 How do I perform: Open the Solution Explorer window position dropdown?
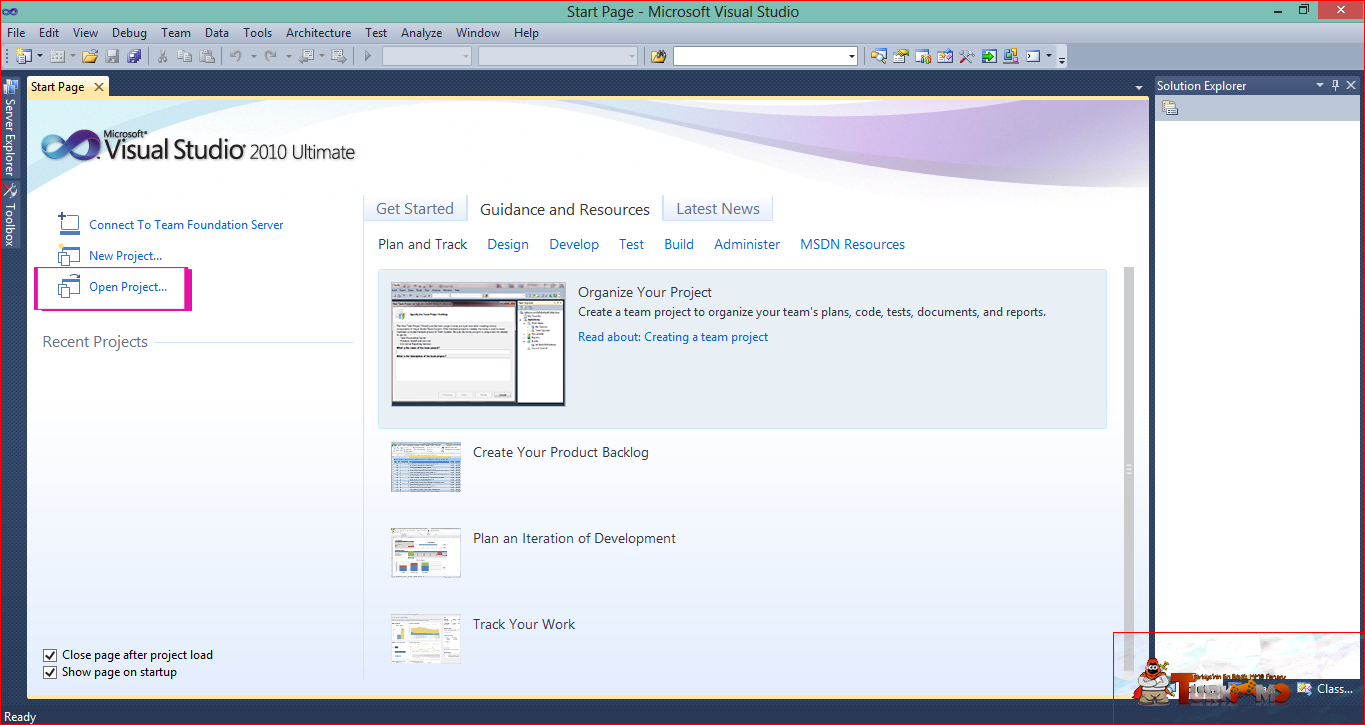pyautogui.click(x=1319, y=85)
